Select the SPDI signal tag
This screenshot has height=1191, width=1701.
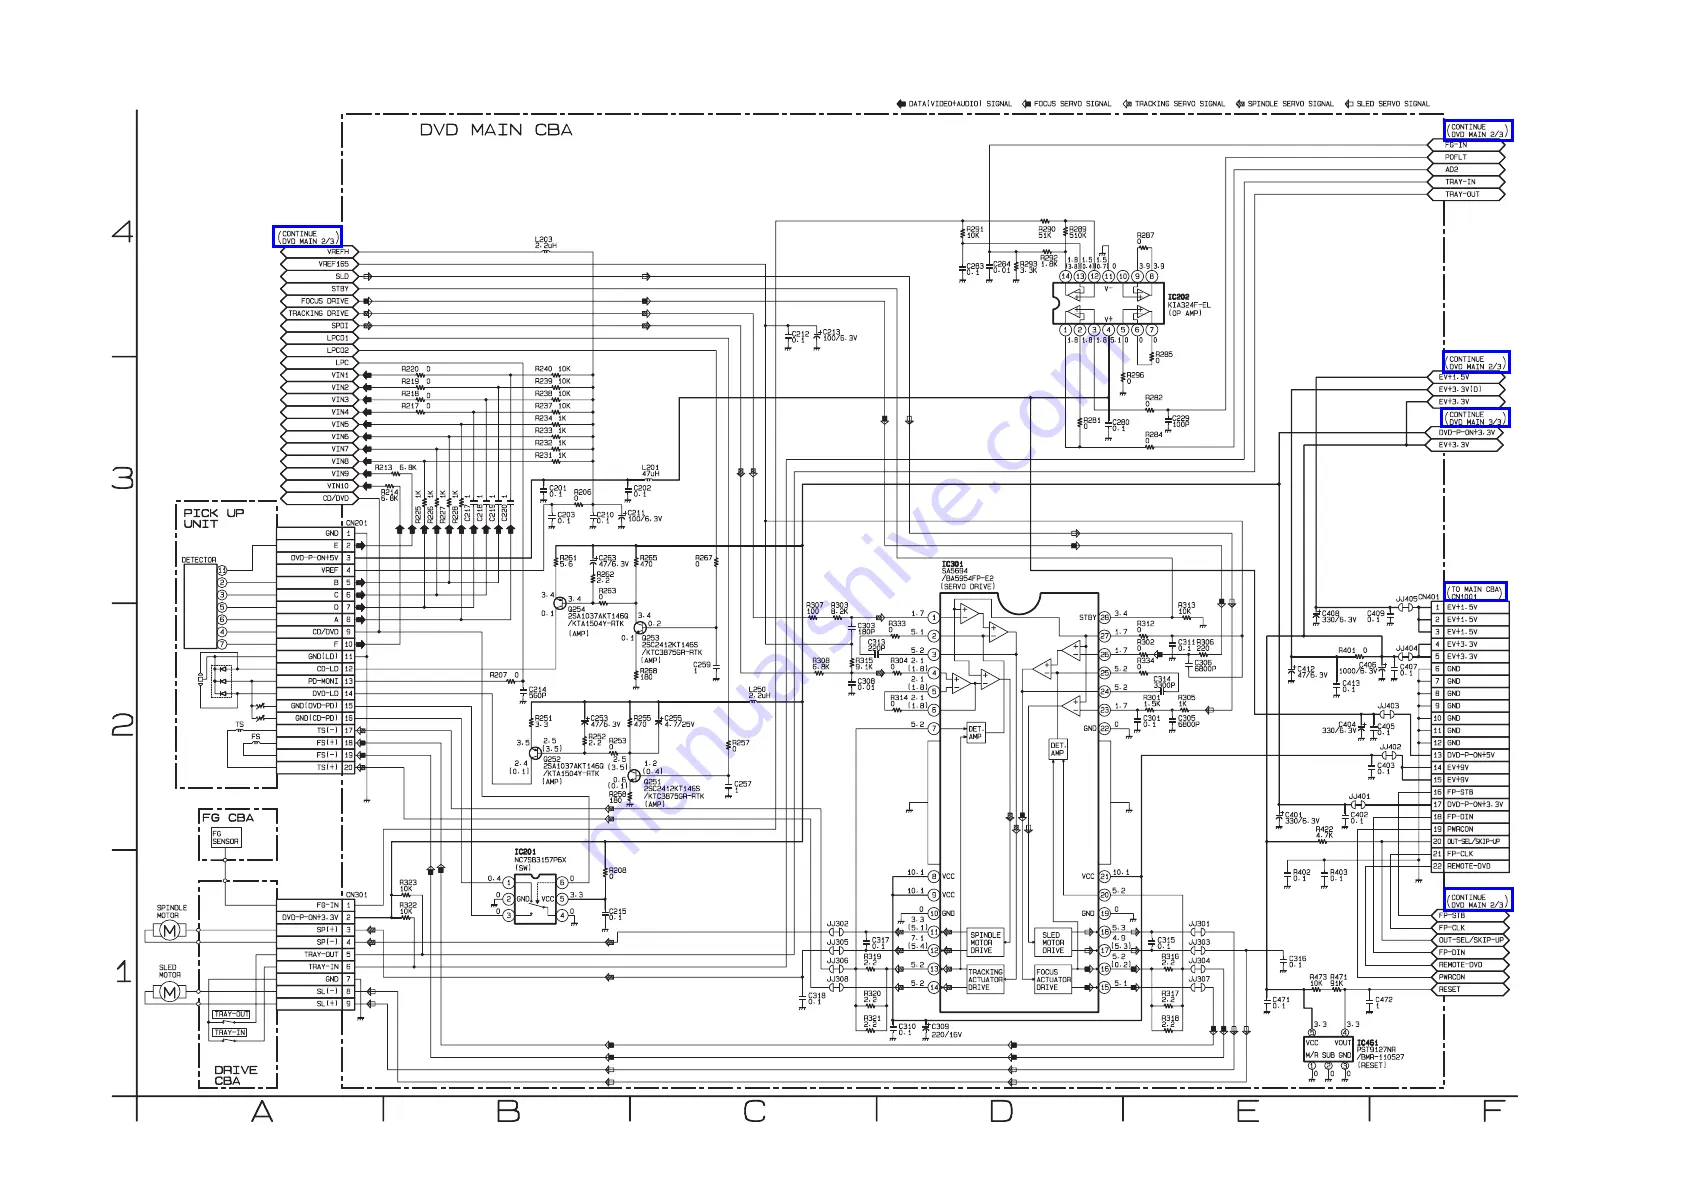(318, 326)
